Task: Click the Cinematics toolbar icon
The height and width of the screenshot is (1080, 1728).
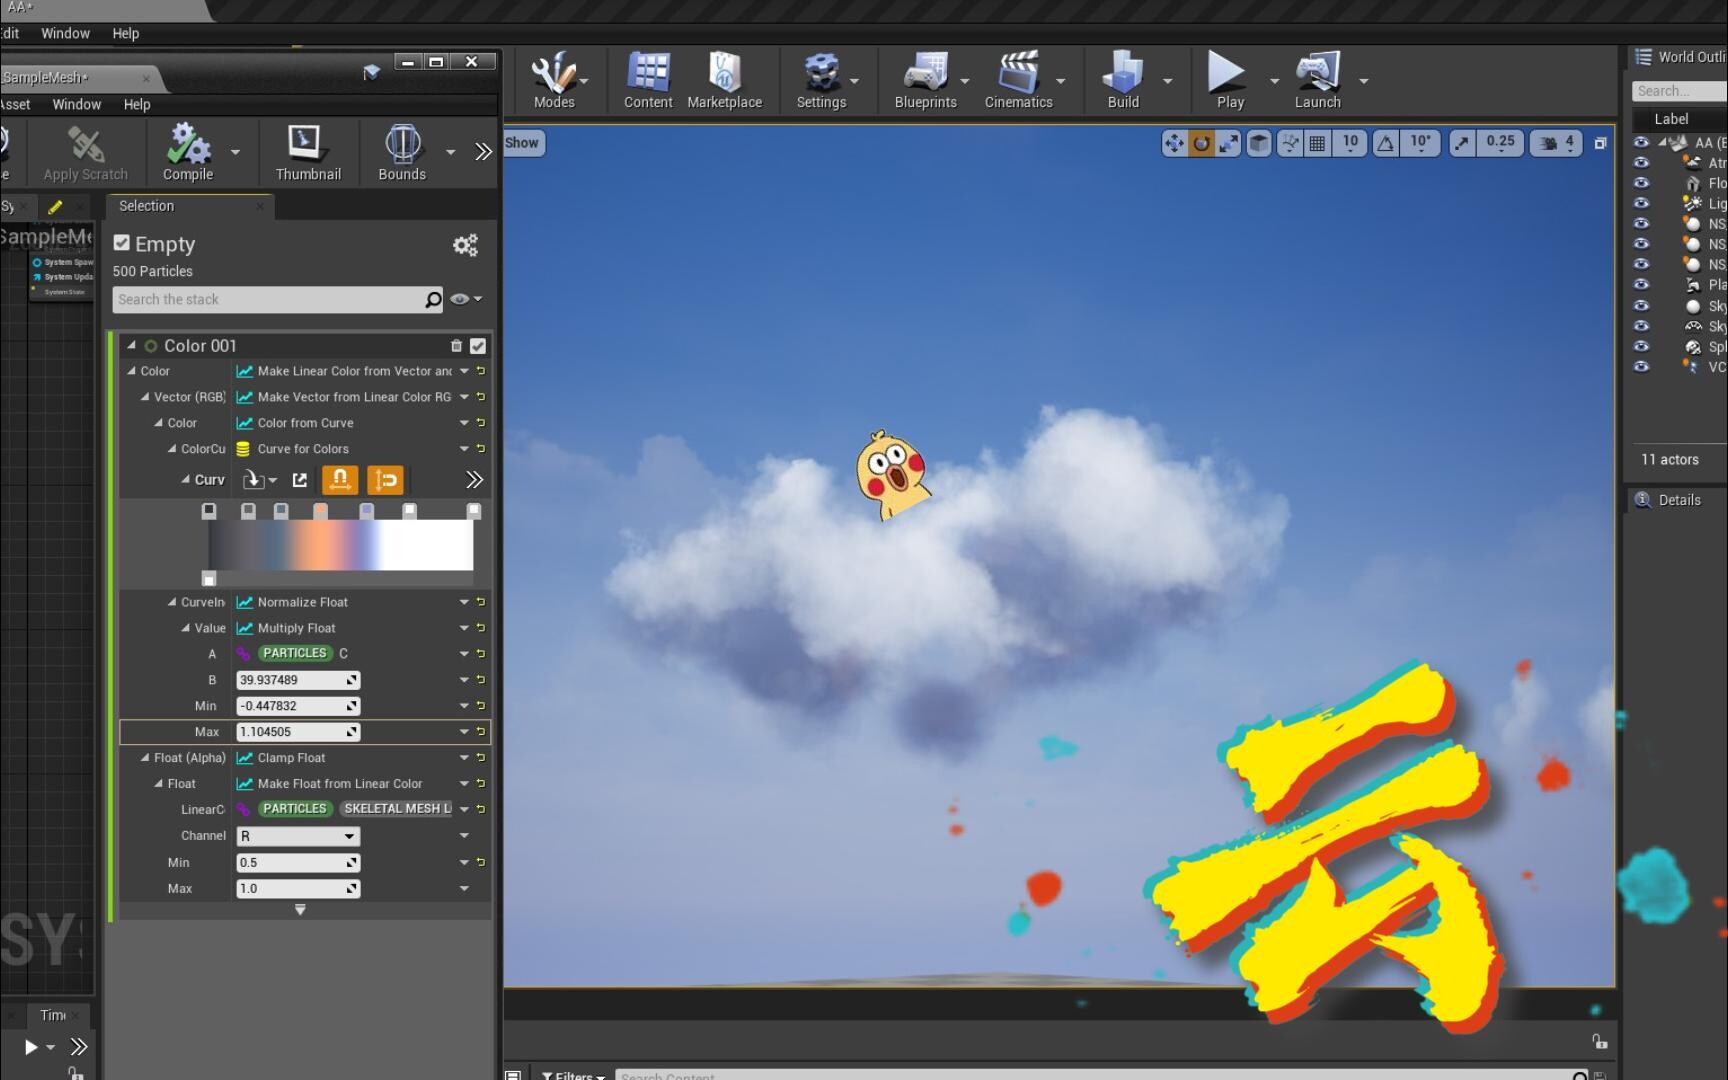Action: tap(1017, 80)
